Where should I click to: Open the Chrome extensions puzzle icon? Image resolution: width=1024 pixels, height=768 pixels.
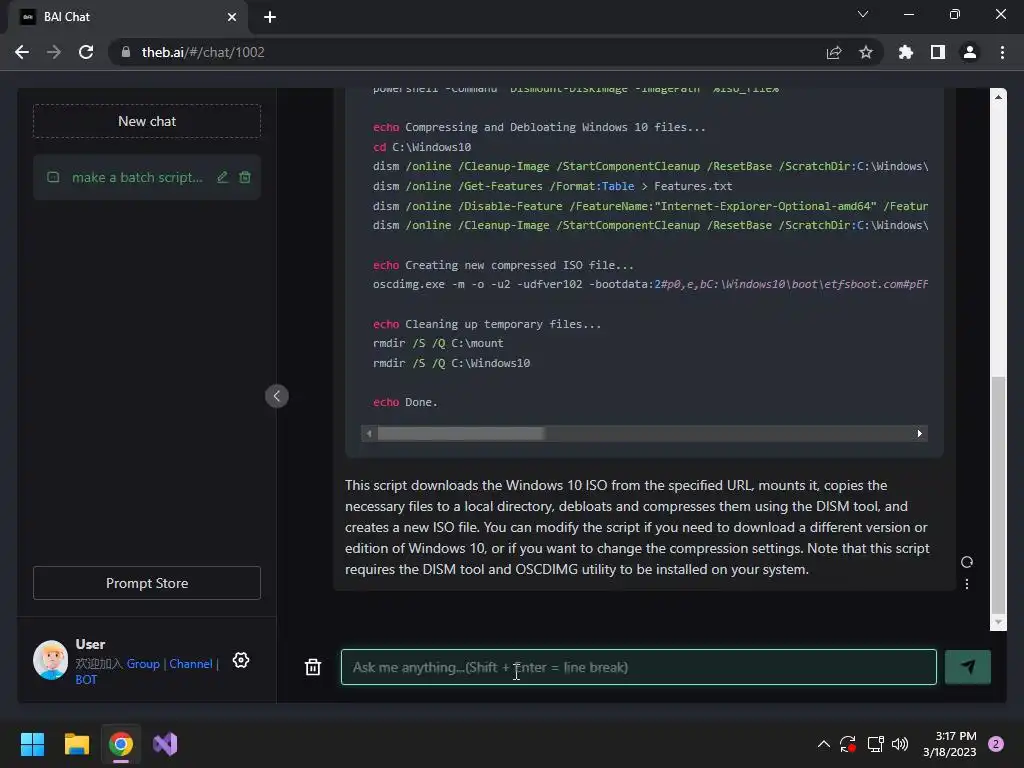pos(906,52)
